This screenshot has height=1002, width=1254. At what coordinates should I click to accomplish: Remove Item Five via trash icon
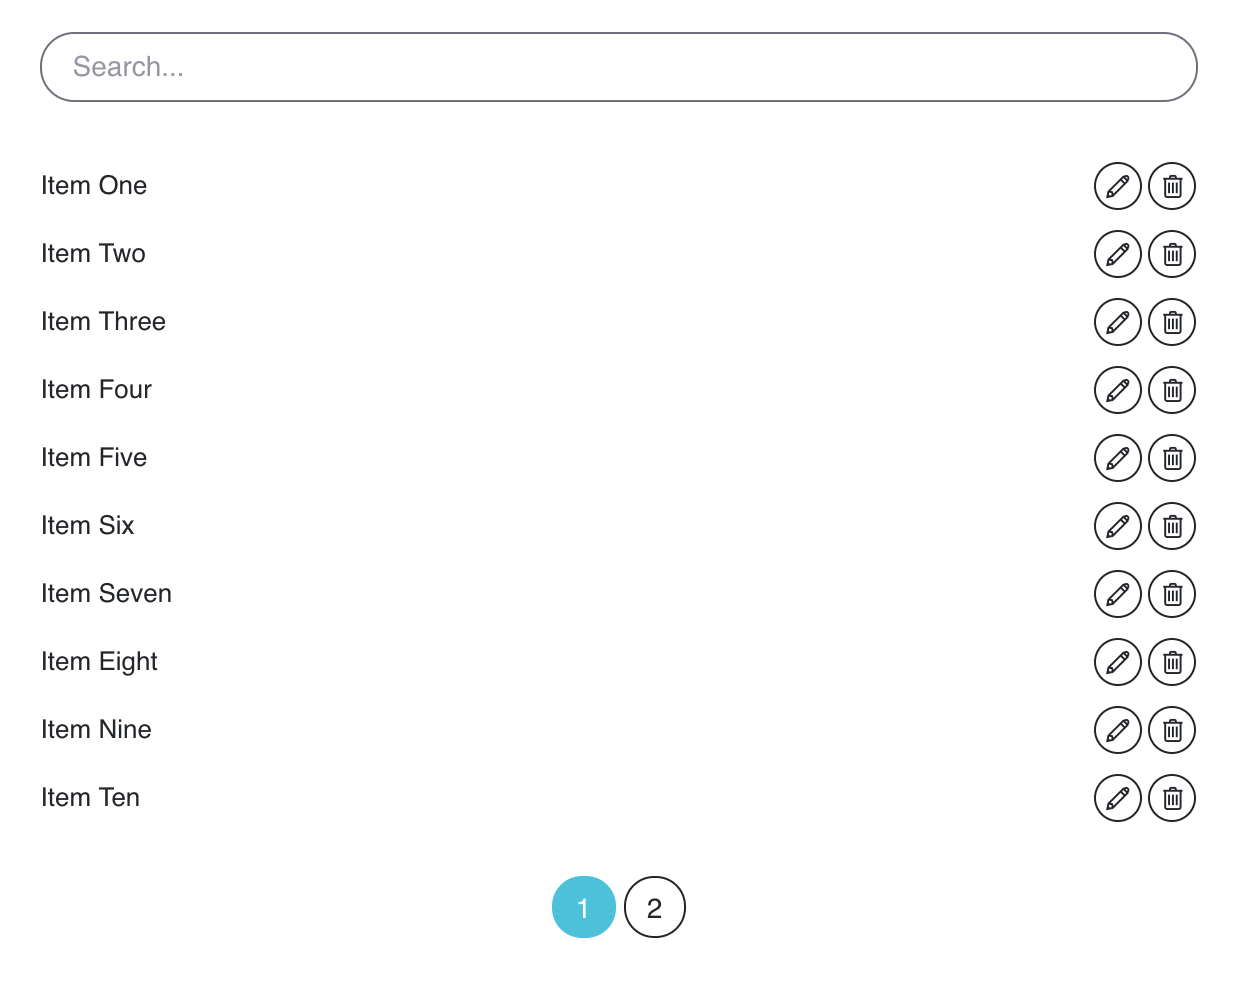pyautogui.click(x=1172, y=458)
